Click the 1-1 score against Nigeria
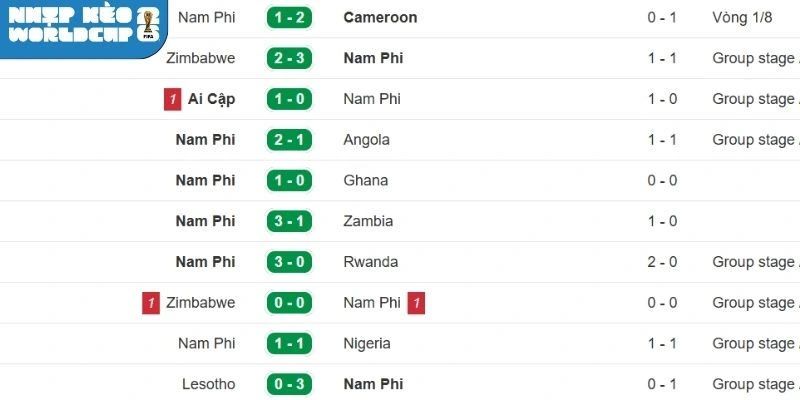The height and width of the screenshot is (400, 800). coord(291,343)
